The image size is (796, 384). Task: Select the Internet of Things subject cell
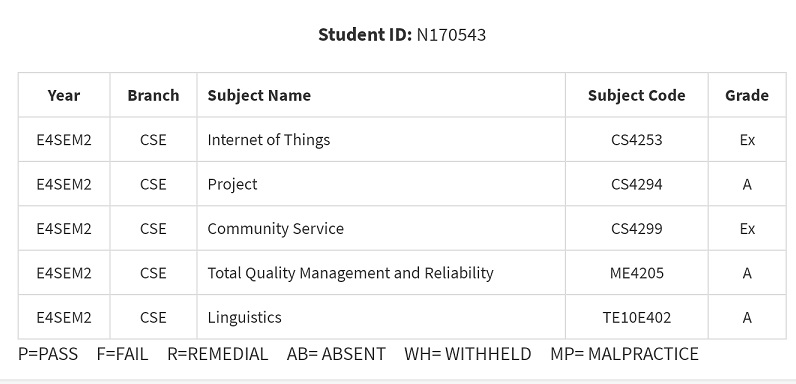tap(381, 140)
